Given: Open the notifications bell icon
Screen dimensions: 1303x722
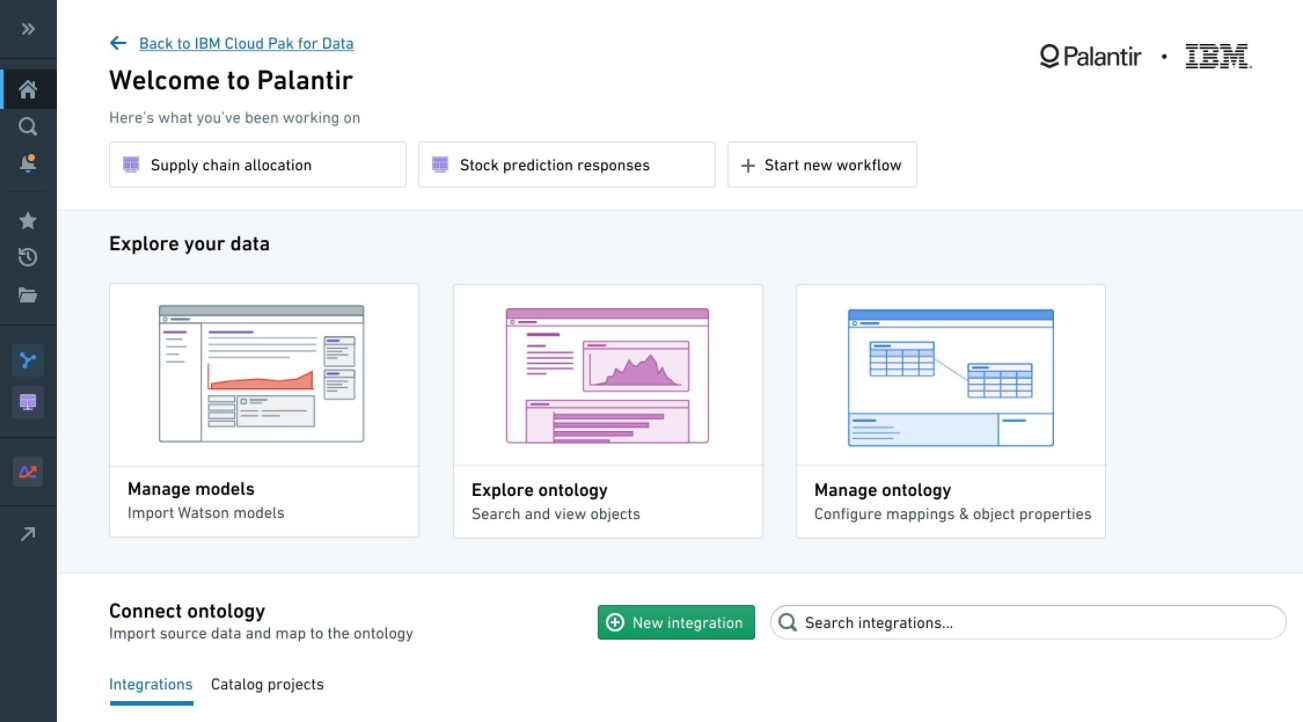Looking at the screenshot, I should point(28,163).
